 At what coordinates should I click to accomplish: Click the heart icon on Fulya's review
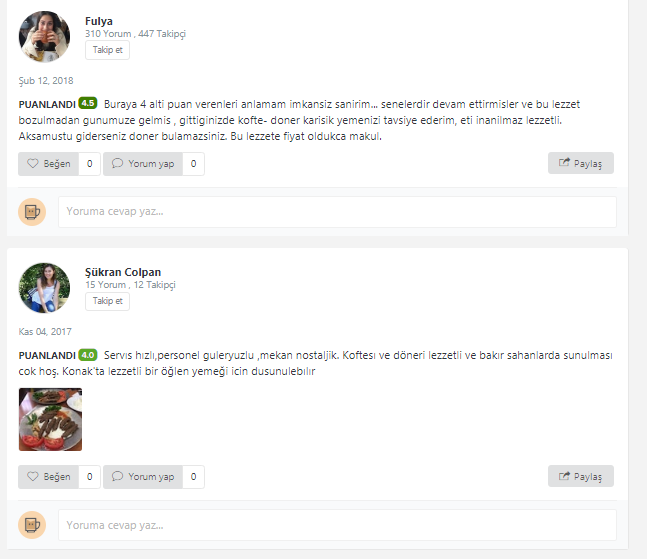click(x=33, y=163)
